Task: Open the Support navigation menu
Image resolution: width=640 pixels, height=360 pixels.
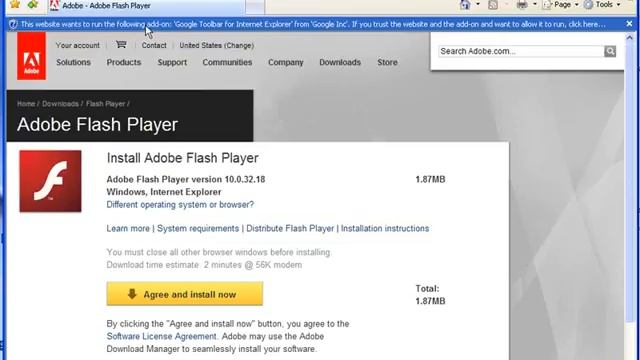Action: point(172,62)
